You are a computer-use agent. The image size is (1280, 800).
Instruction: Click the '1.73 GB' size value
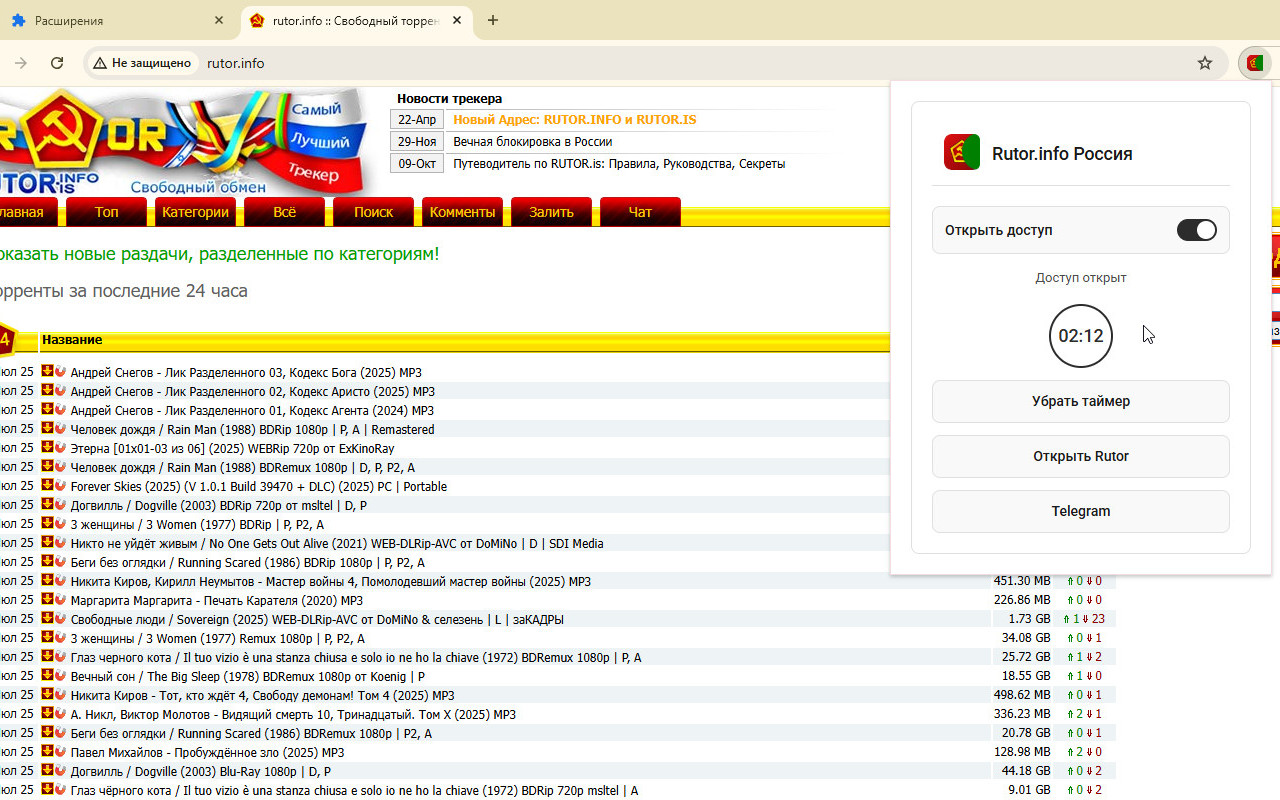[1029, 619]
